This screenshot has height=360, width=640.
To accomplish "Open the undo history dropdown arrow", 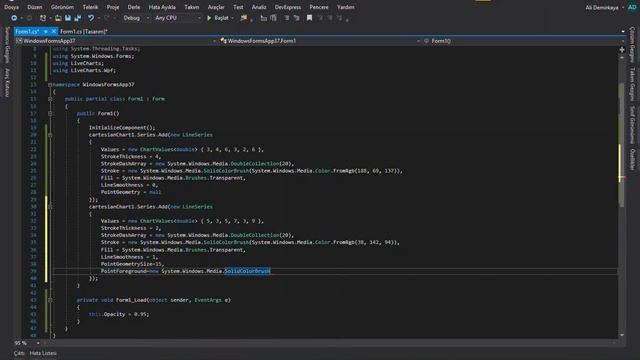I will coord(98,18).
